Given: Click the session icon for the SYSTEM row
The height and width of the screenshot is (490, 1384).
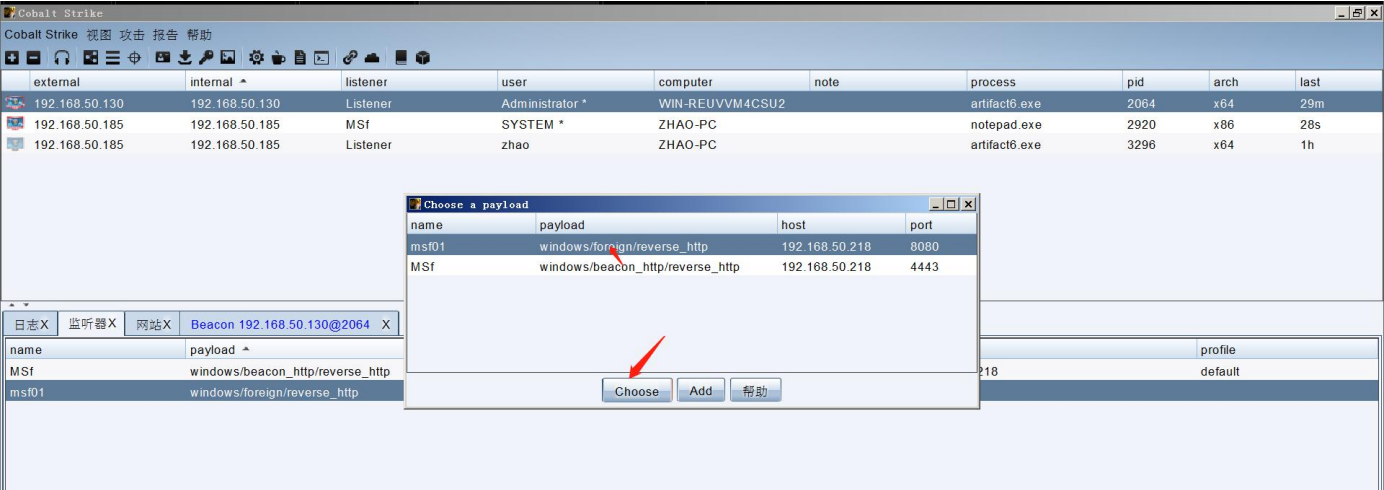Looking at the screenshot, I should click(x=15, y=124).
